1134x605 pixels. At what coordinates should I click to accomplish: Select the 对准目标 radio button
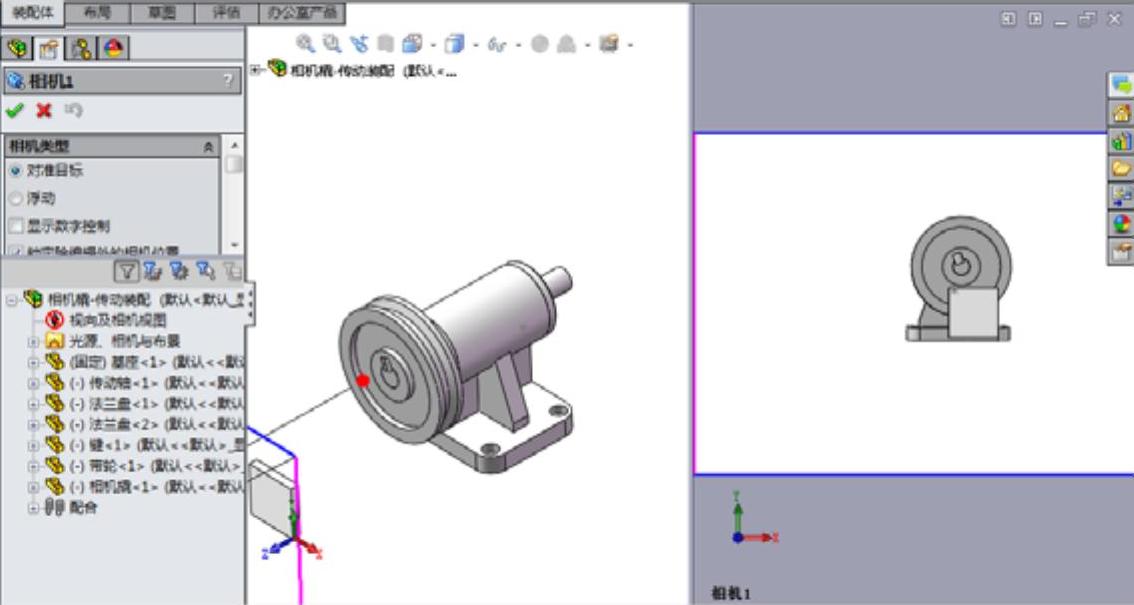point(15,171)
